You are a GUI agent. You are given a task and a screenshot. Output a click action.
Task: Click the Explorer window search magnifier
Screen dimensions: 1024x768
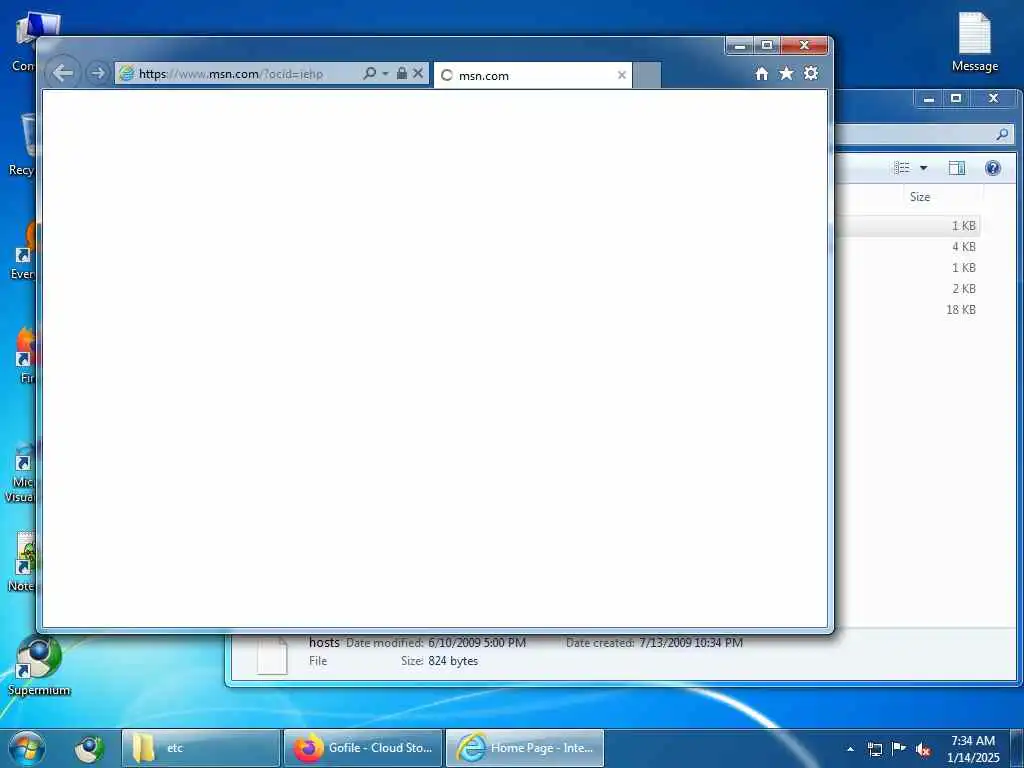click(1002, 135)
